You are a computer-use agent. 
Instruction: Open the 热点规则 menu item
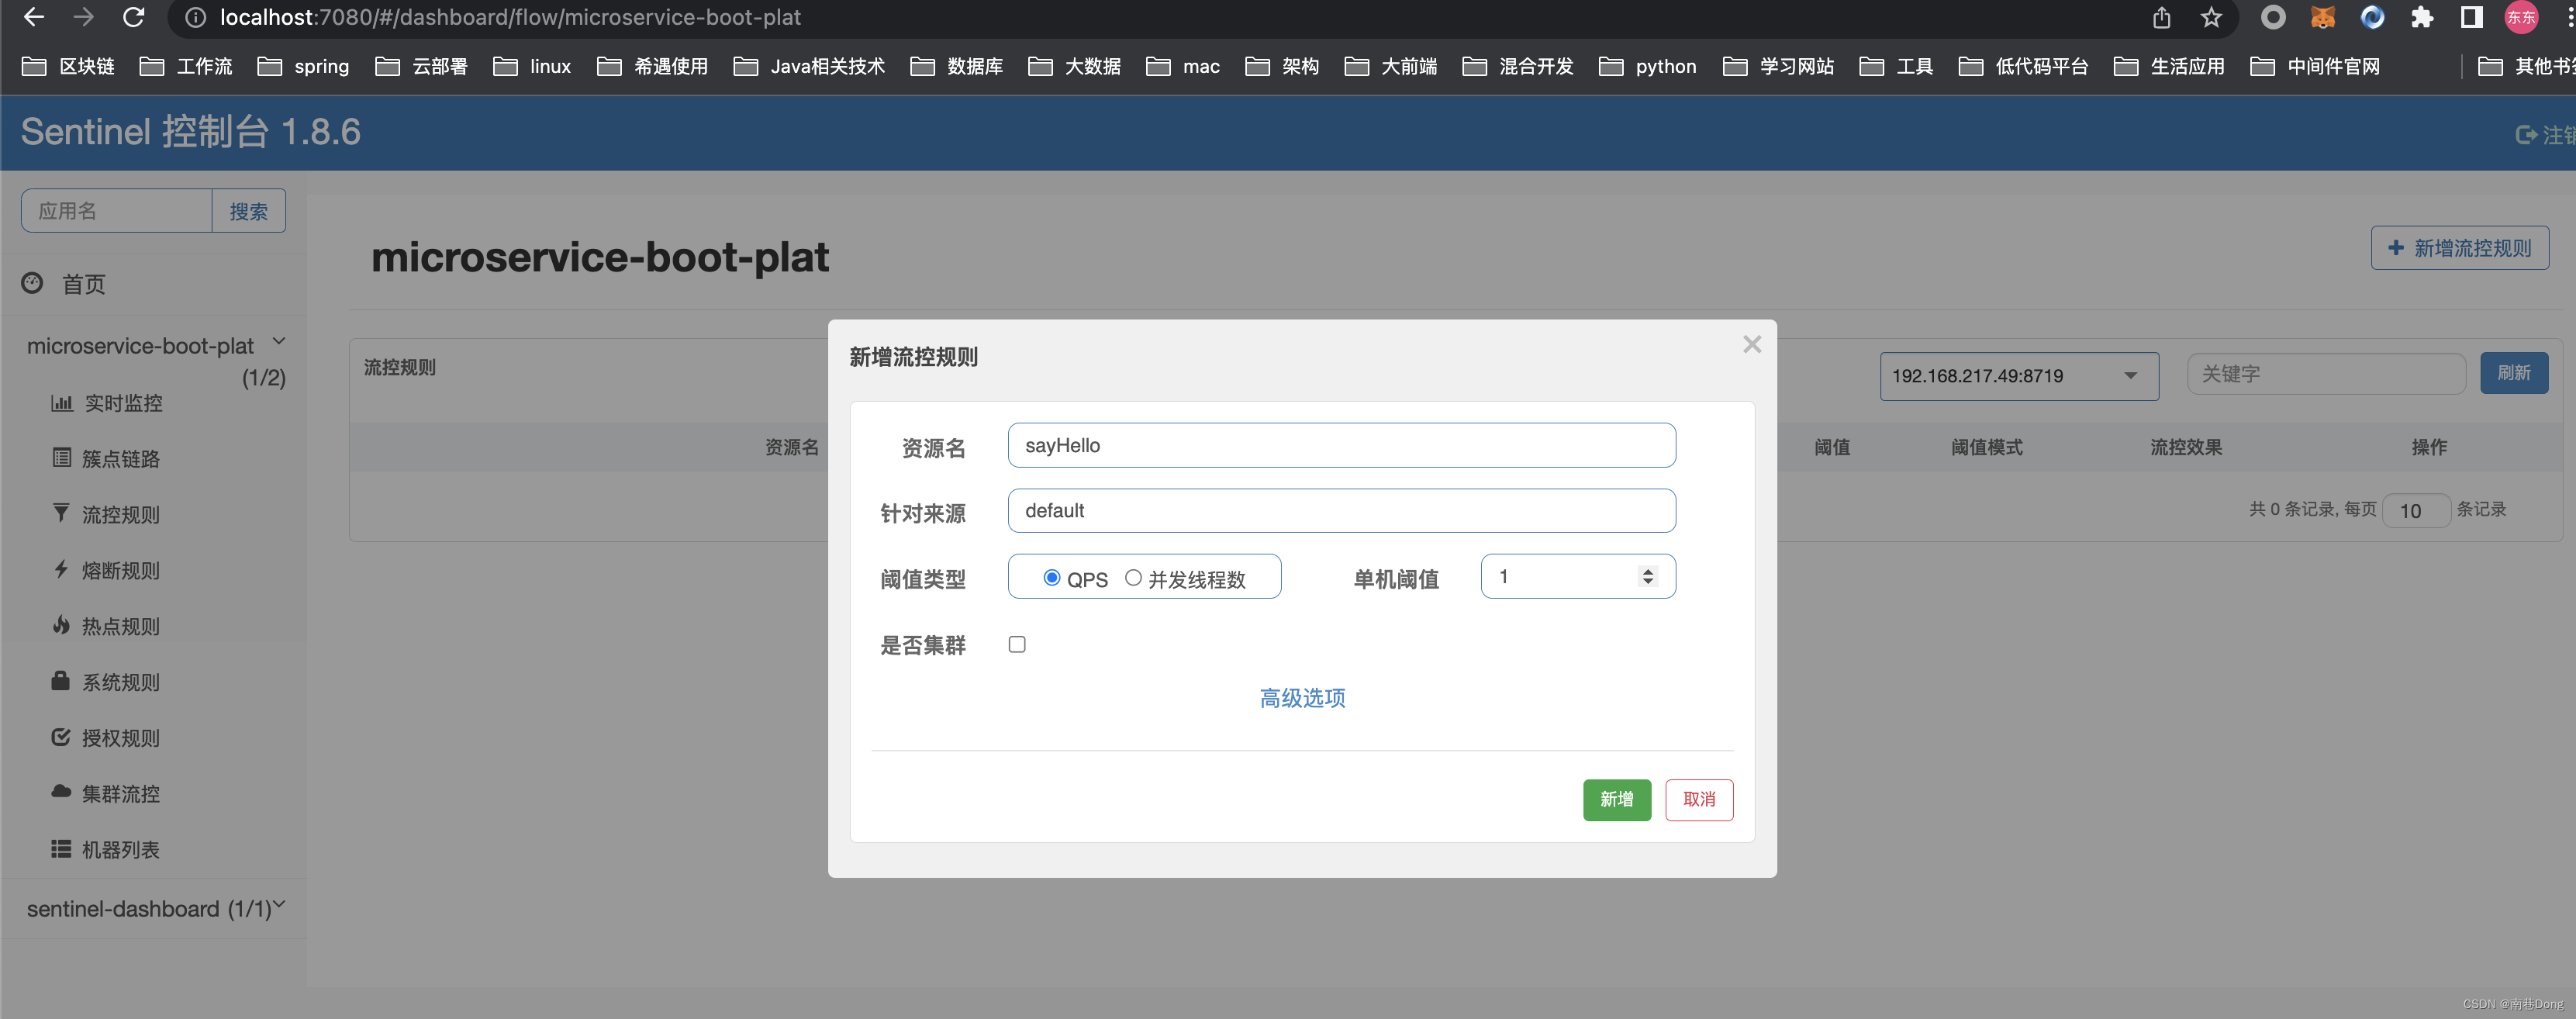(121, 627)
